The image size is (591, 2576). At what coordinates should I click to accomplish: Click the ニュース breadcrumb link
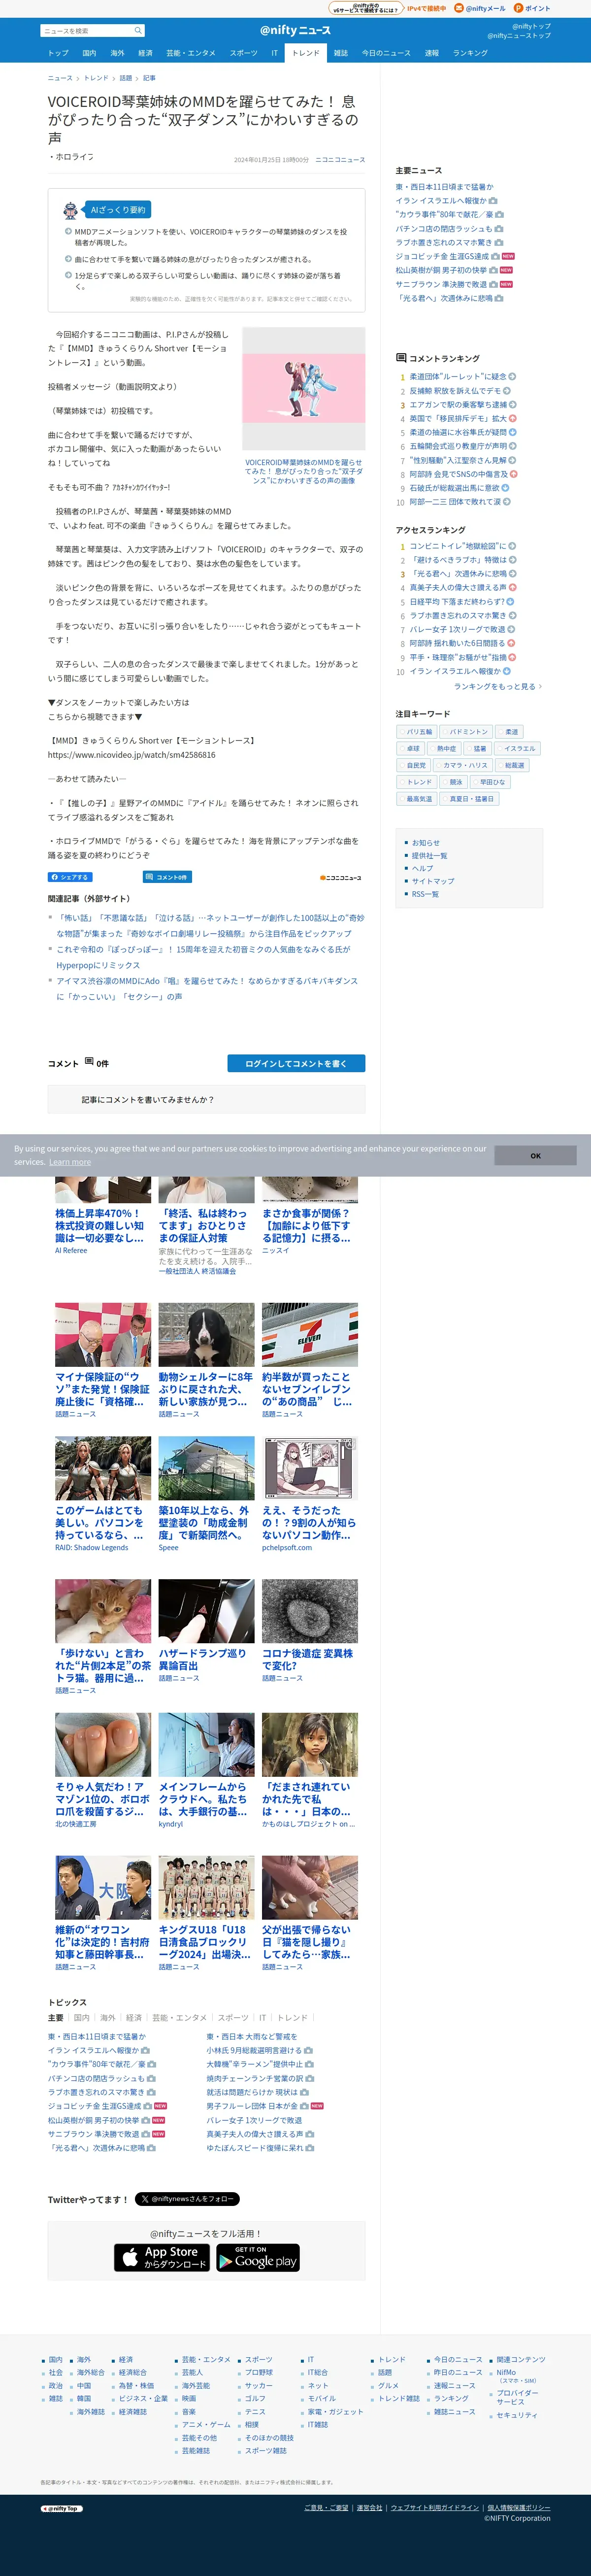click(x=60, y=78)
